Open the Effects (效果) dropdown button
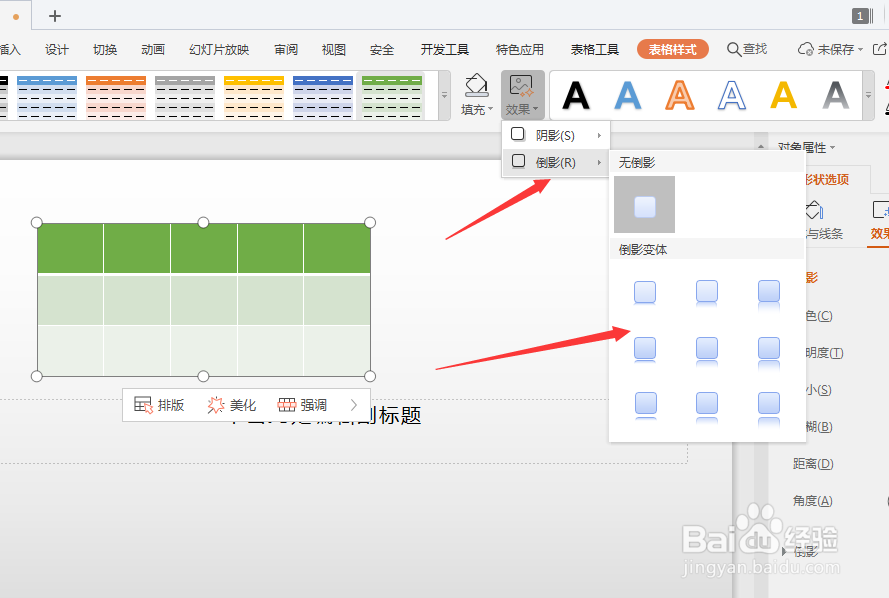The width and height of the screenshot is (889, 598). point(522,95)
